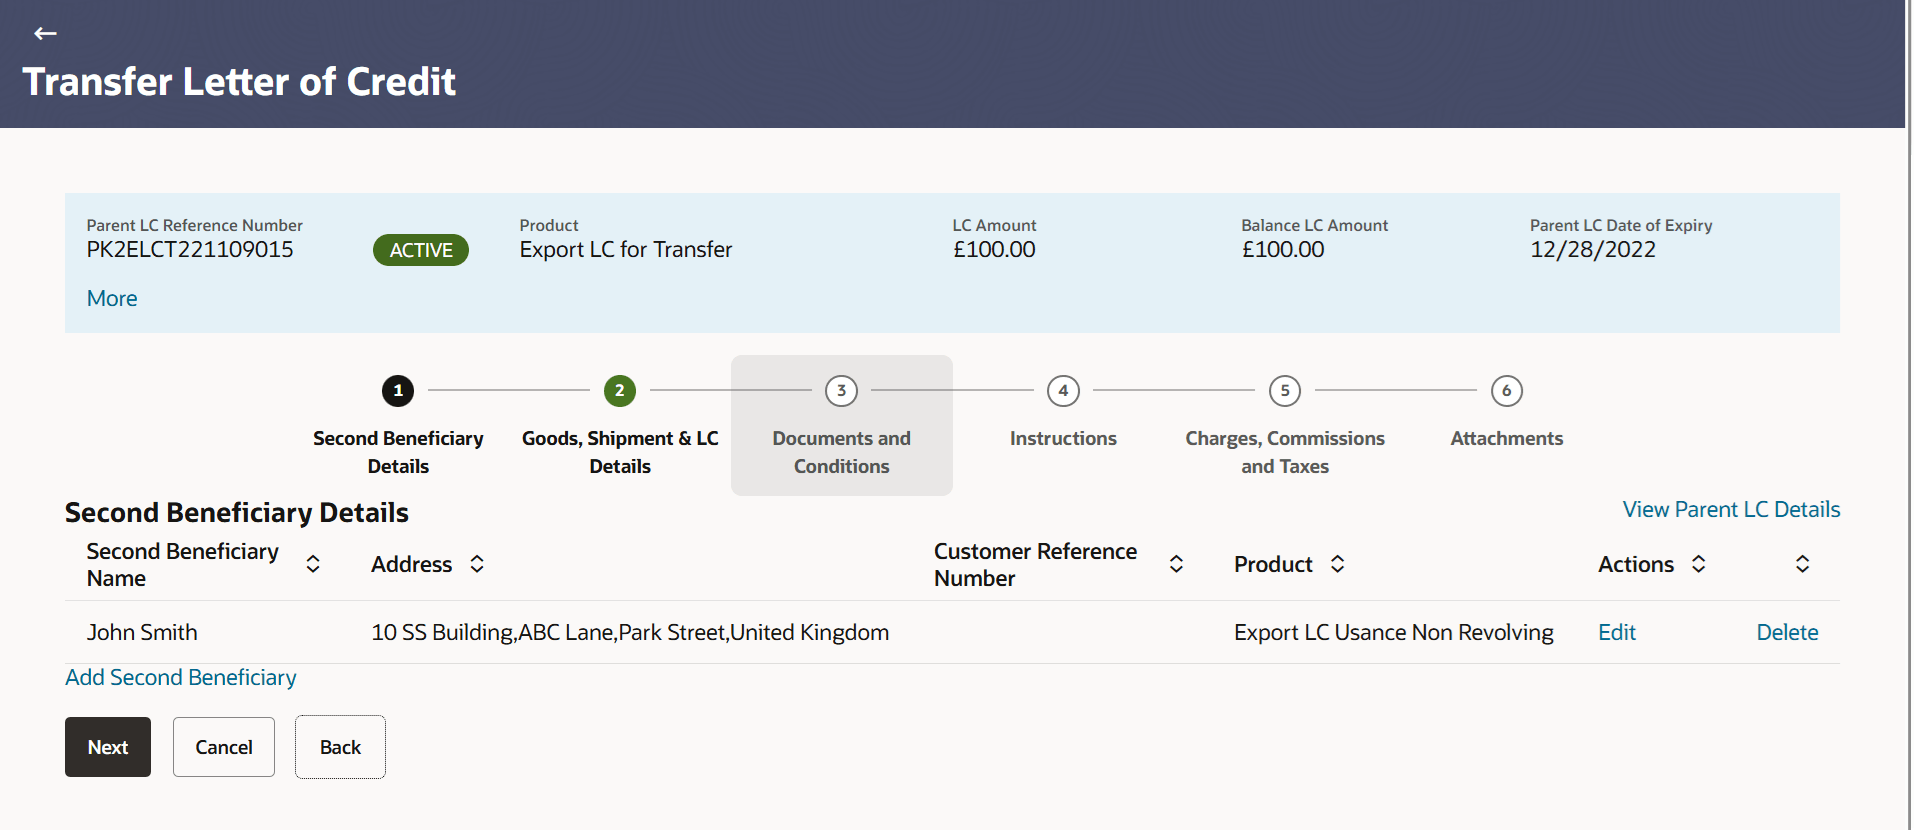Select step 3 Documents and Conditions circle

pos(841,391)
